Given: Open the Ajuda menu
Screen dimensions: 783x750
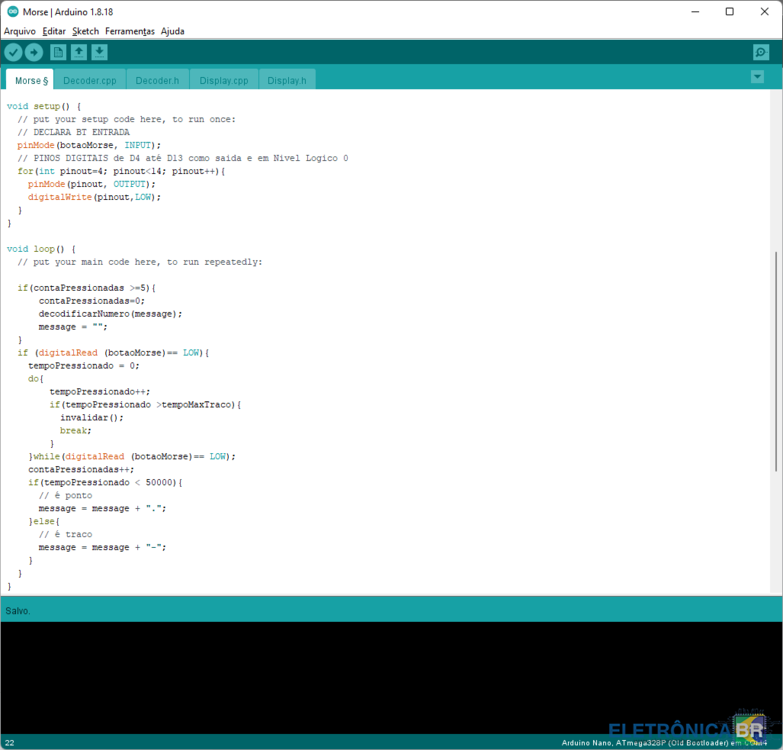Looking at the screenshot, I should click(x=172, y=31).
